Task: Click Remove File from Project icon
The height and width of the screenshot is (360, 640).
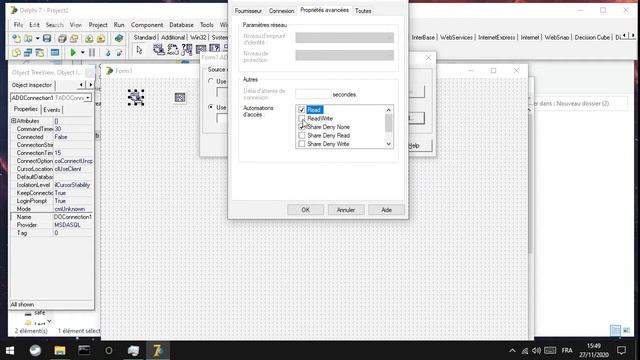Action: [x=101, y=39]
